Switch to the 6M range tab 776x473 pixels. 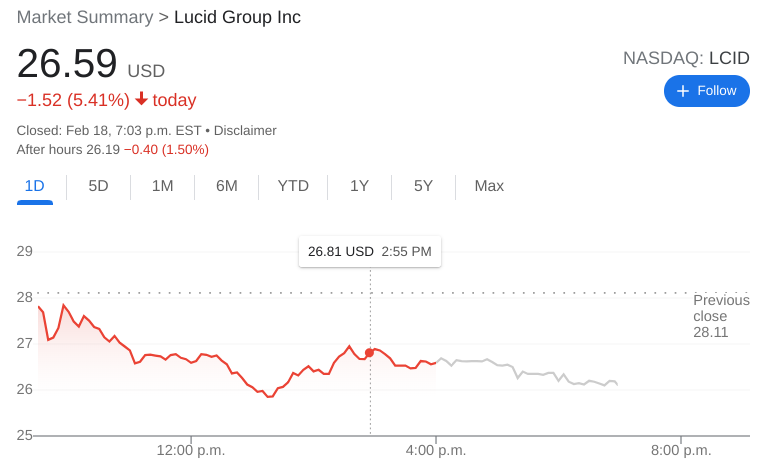[227, 186]
